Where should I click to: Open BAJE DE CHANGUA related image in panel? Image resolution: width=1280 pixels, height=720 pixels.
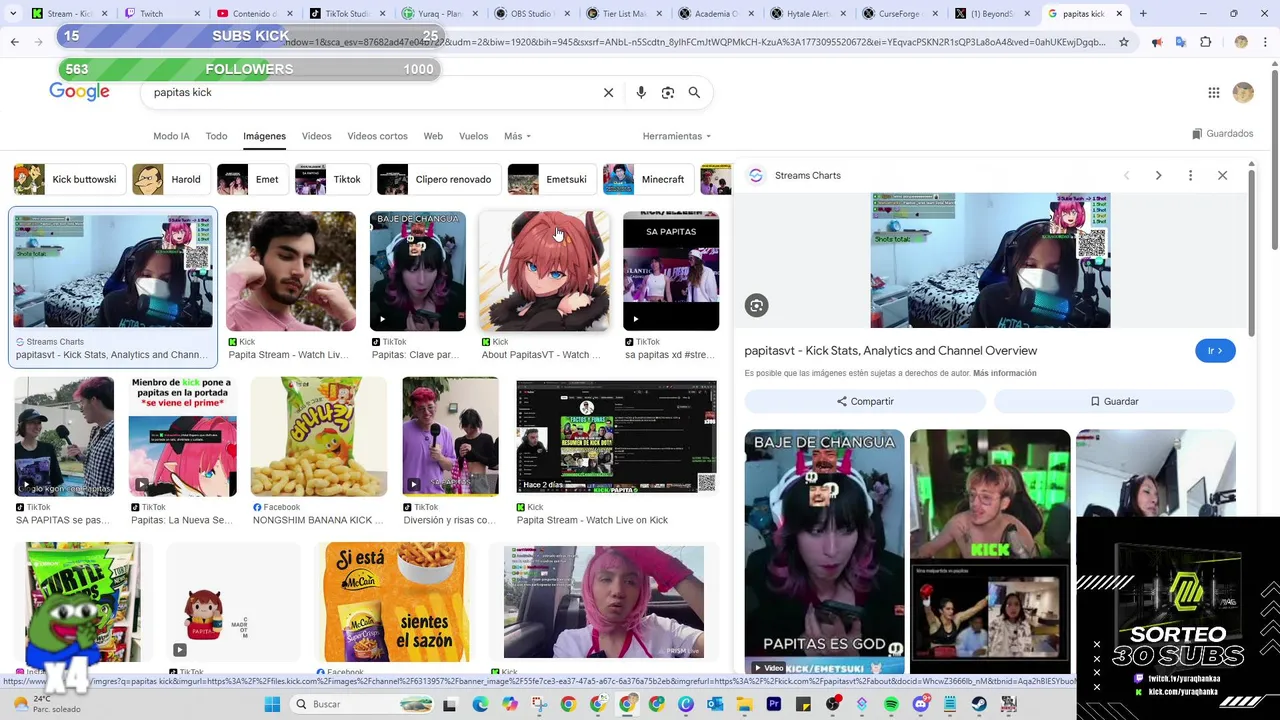tap(824, 552)
